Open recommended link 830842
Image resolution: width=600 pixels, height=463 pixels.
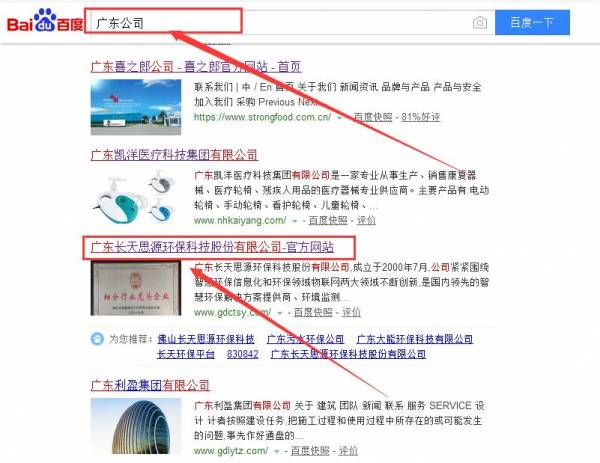243,354
